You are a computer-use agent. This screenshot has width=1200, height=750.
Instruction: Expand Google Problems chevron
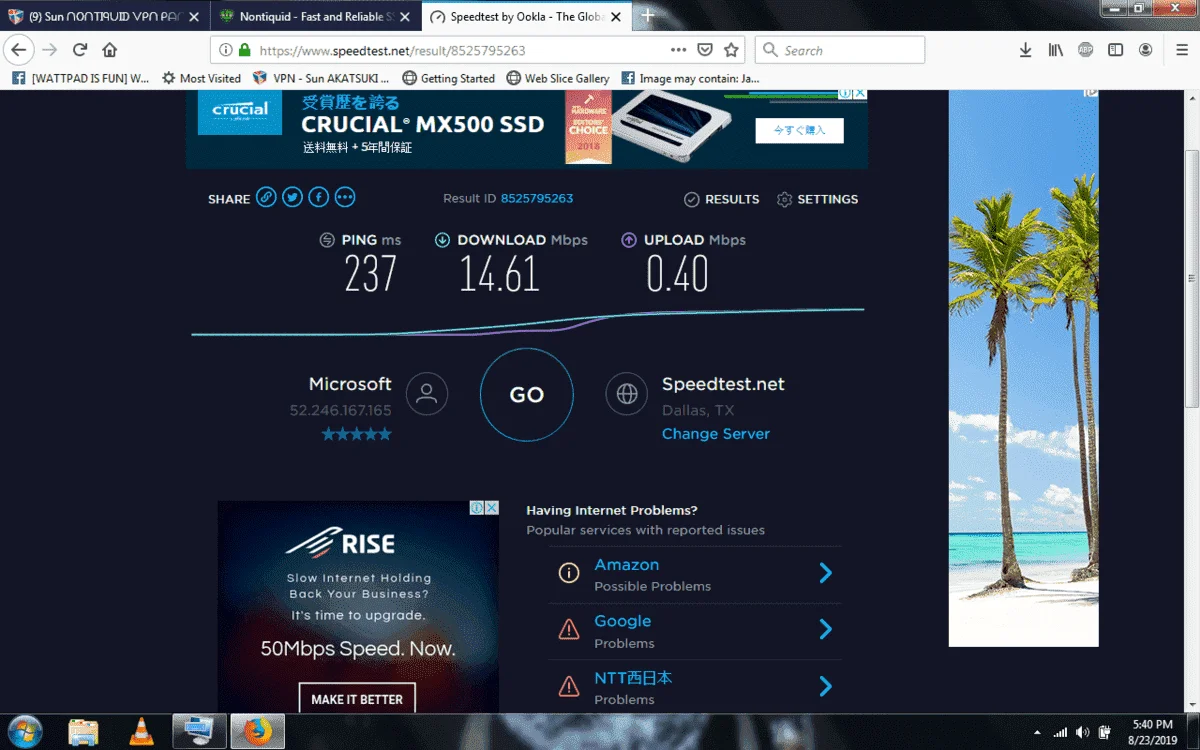825,629
